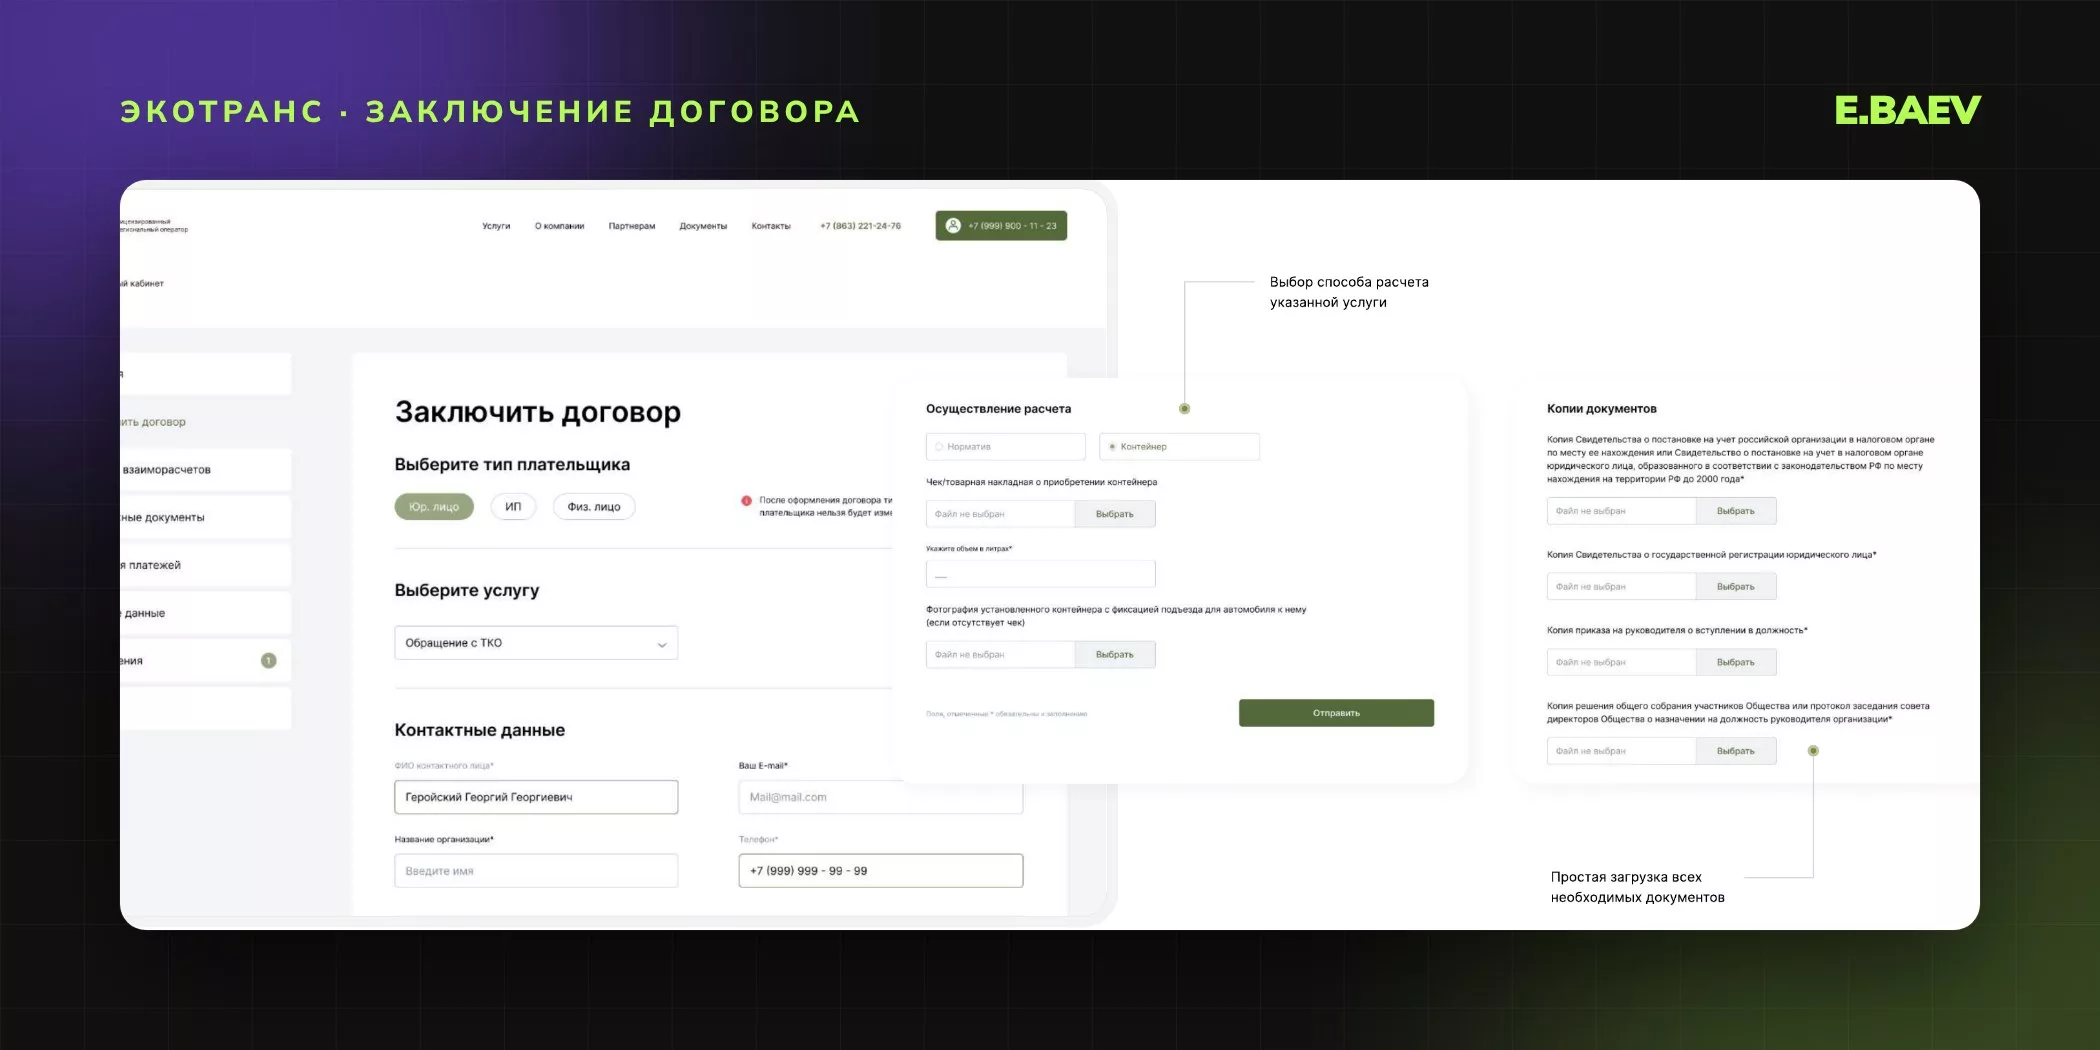
Task: Click Выбрать for director appointment order copy
Action: [x=1736, y=663]
